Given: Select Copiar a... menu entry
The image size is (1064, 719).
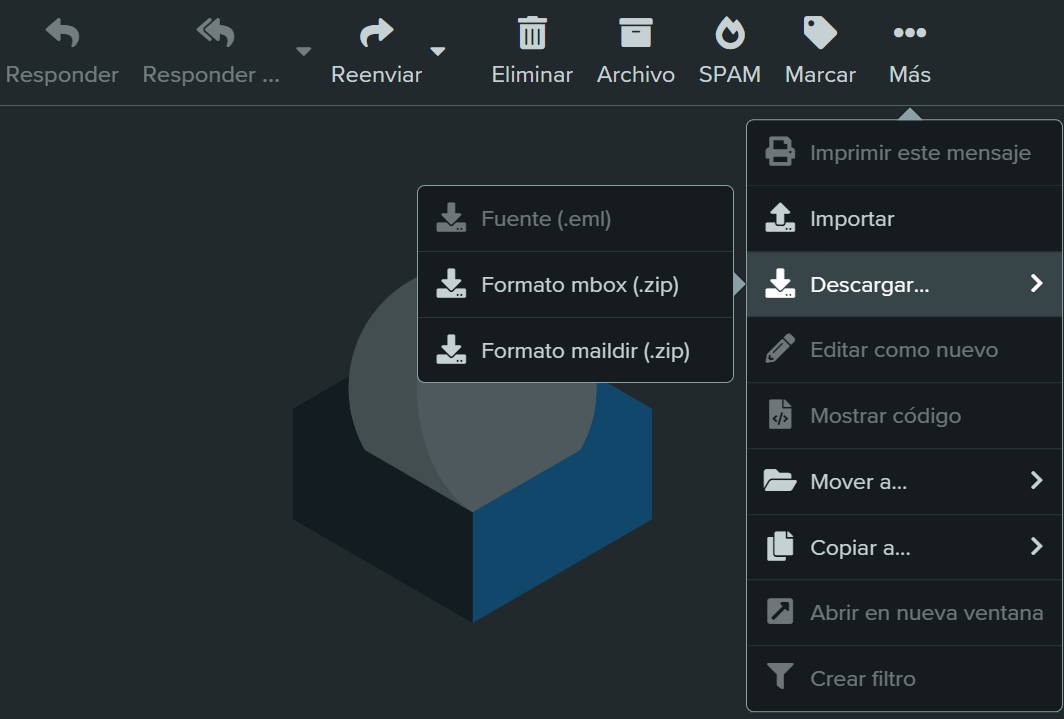Looking at the screenshot, I should point(905,547).
